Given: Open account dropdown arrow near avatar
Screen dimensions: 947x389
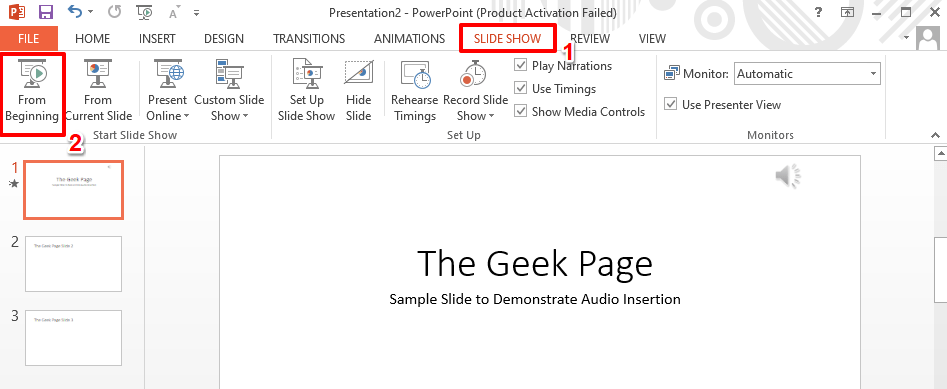Looking at the screenshot, I should 906,37.
